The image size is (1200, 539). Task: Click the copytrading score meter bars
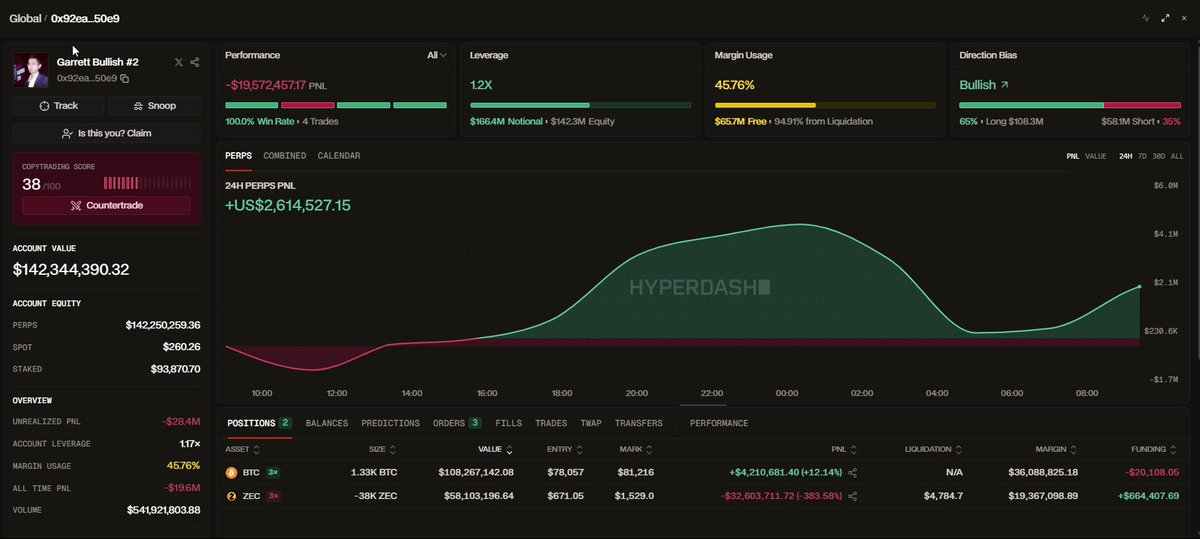coord(146,183)
